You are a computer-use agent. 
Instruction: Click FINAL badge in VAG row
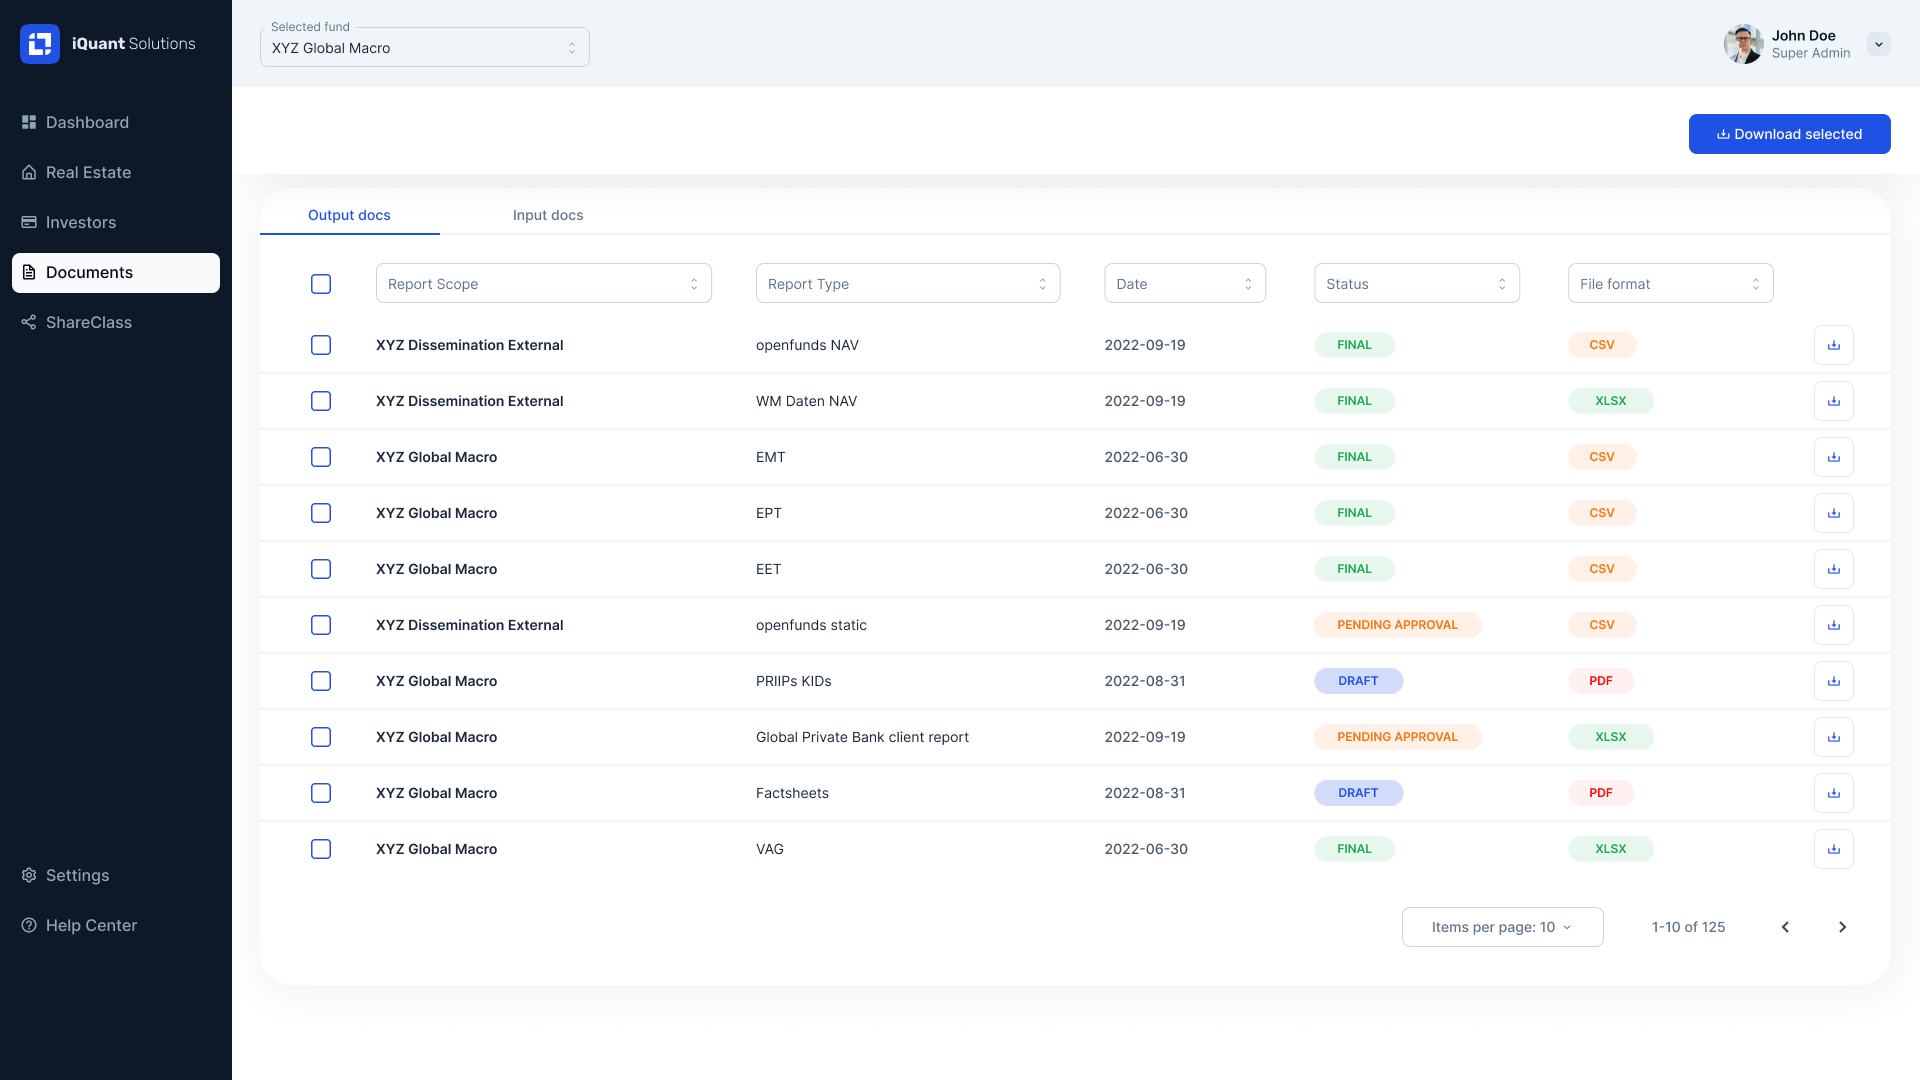coord(1354,849)
